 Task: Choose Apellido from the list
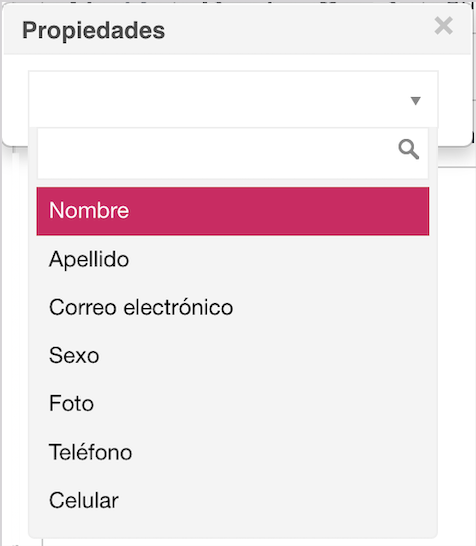coord(233,259)
